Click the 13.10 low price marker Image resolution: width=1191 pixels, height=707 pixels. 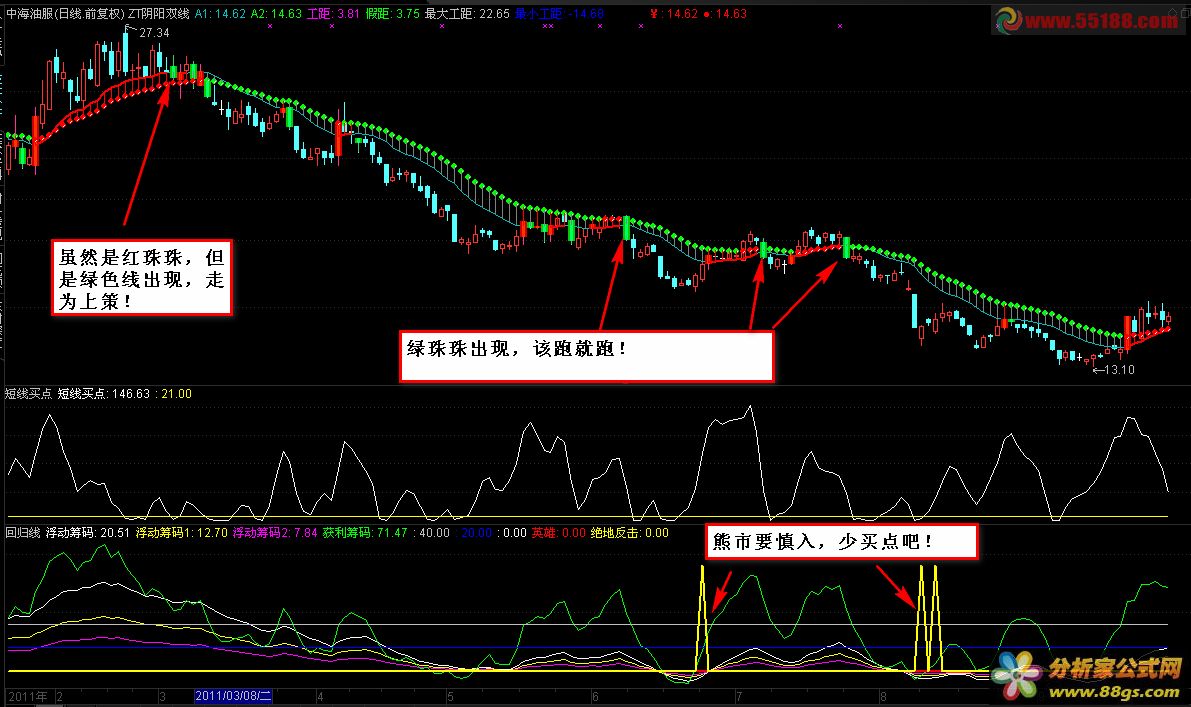[1119, 370]
